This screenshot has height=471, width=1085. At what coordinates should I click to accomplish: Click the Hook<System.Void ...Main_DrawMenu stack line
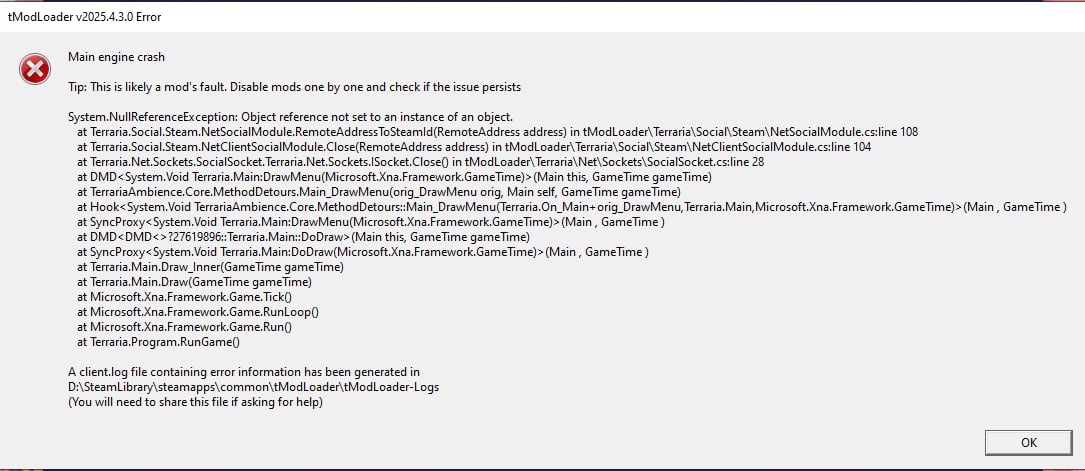coord(571,207)
